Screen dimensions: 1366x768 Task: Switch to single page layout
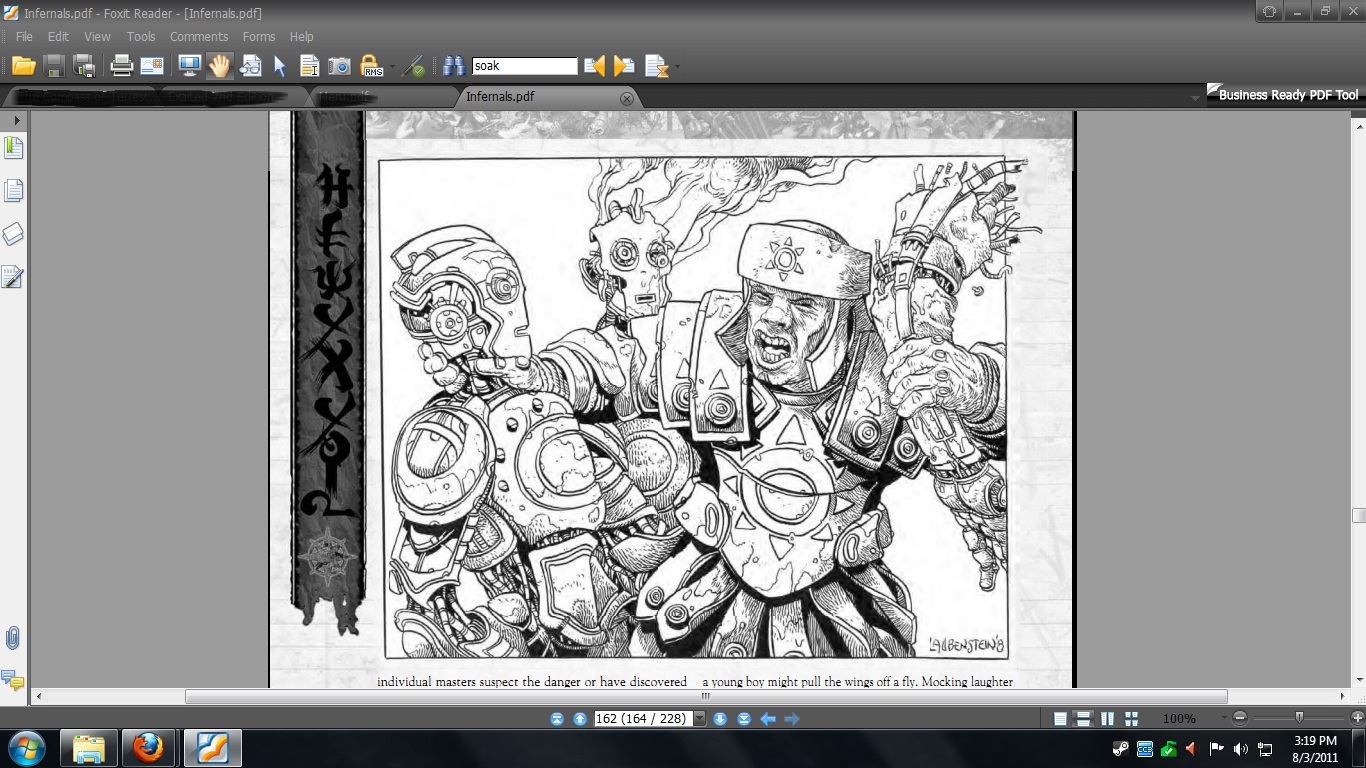coord(1060,719)
